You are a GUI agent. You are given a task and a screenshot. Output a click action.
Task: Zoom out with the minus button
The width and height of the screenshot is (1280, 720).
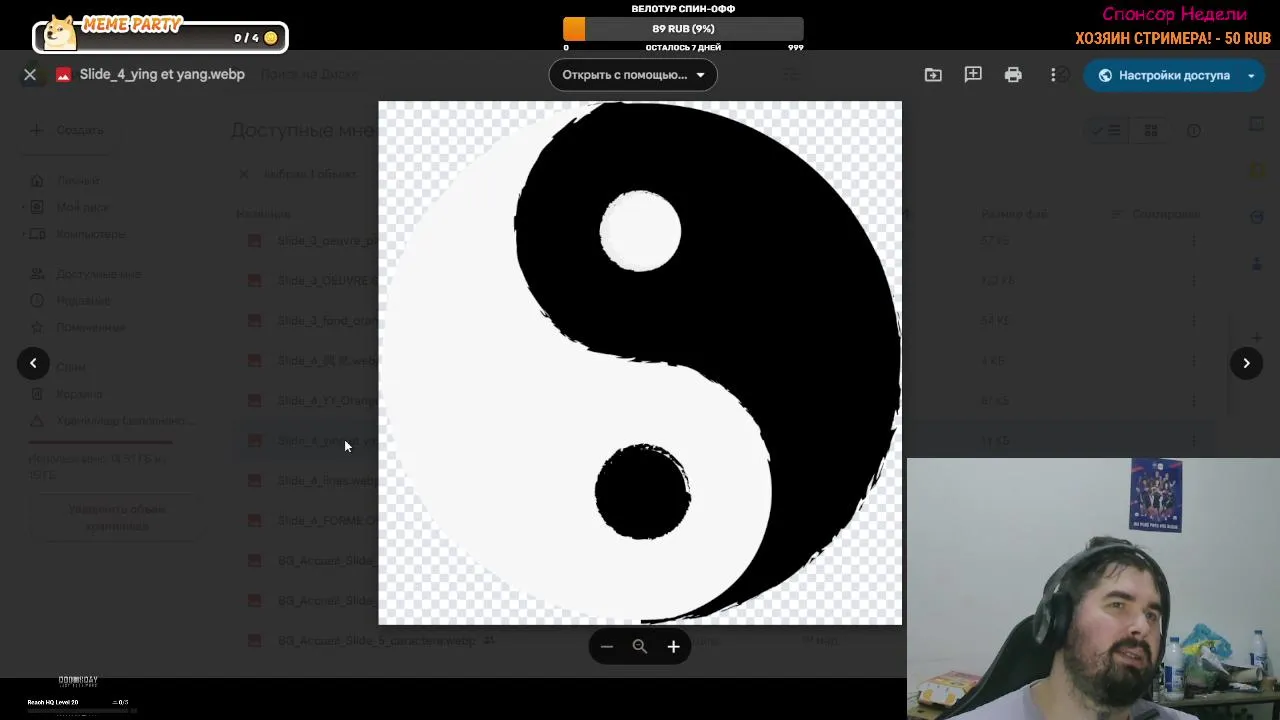[x=607, y=647]
